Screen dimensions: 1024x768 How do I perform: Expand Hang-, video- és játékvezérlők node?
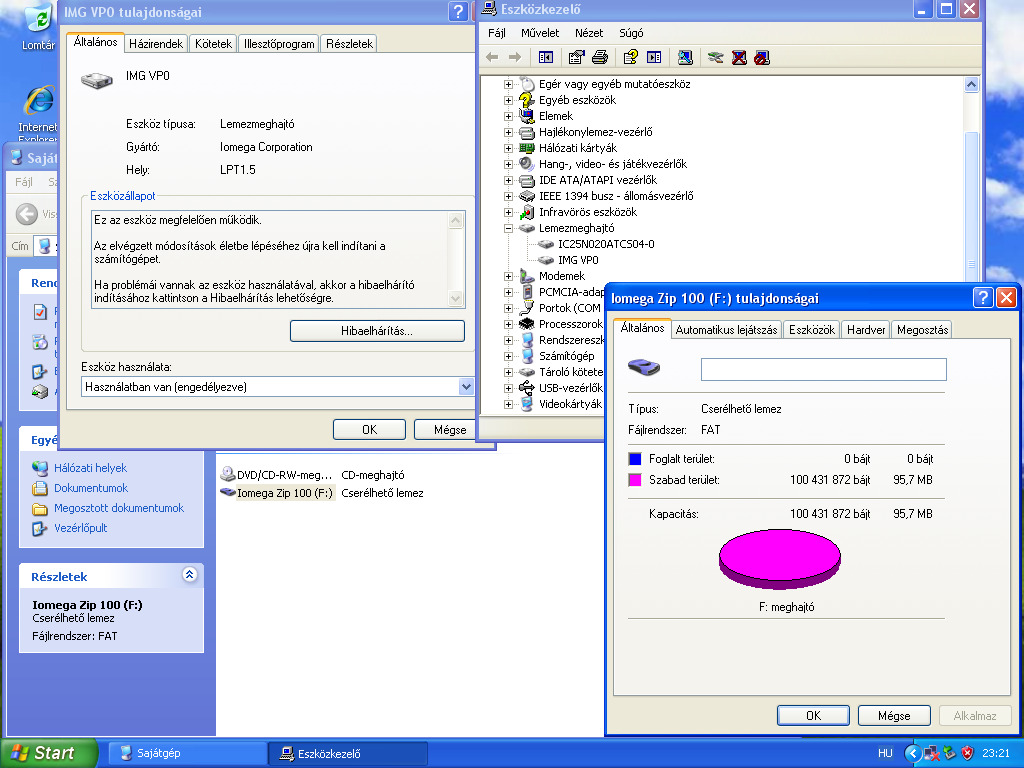pyautogui.click(x=508, y=164)
